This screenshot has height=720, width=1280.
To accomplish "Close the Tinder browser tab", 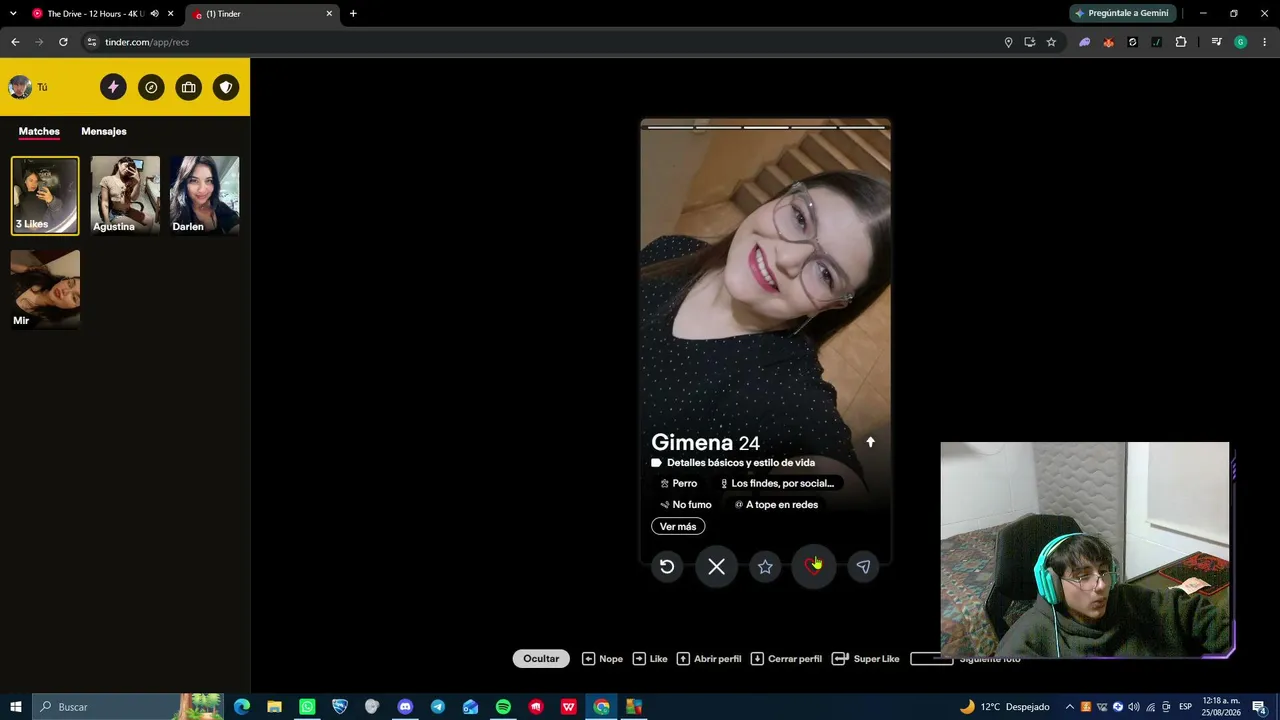I will [x=329, y=14].
